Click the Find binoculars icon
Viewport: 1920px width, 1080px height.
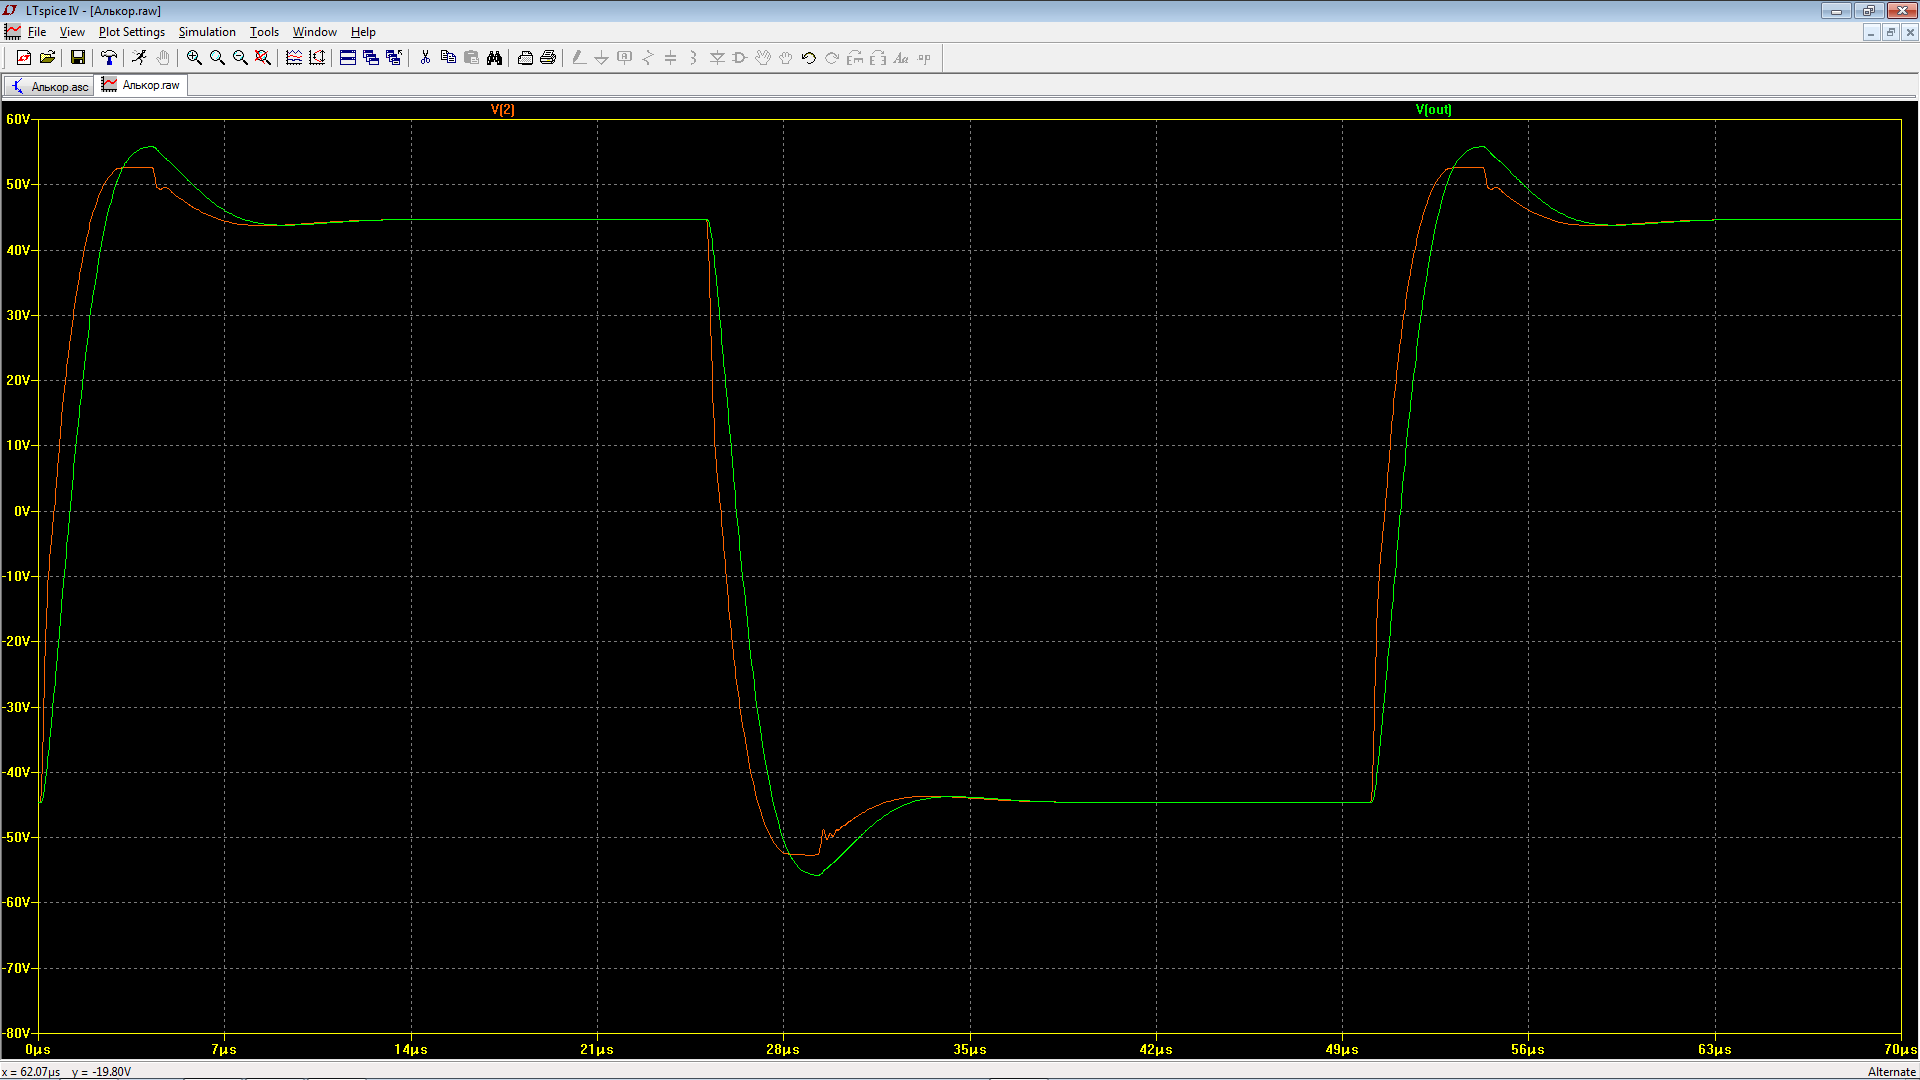494,58
